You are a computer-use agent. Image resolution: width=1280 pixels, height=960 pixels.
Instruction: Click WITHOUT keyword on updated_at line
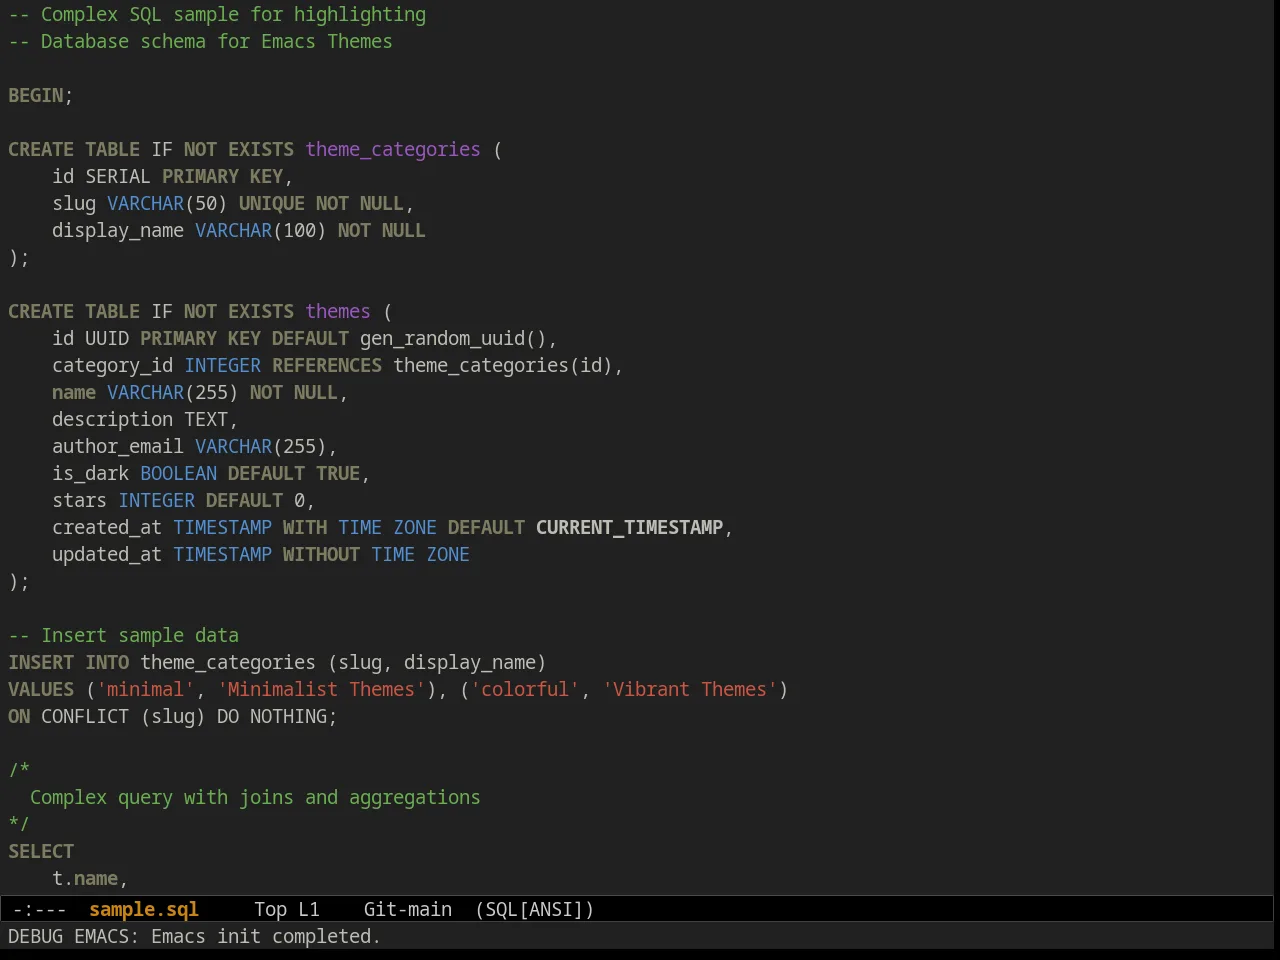point(321,554)
